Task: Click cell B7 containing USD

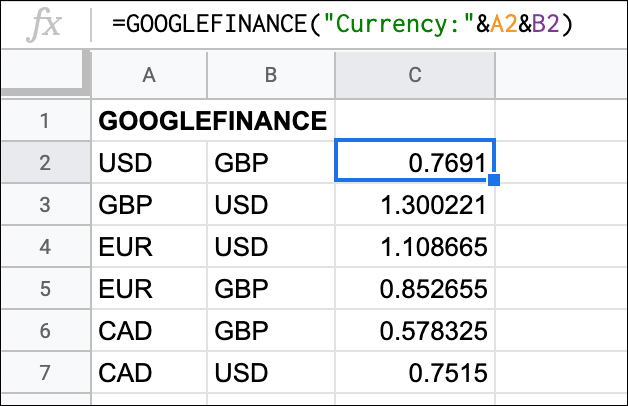Action: [x=271, y=372]
